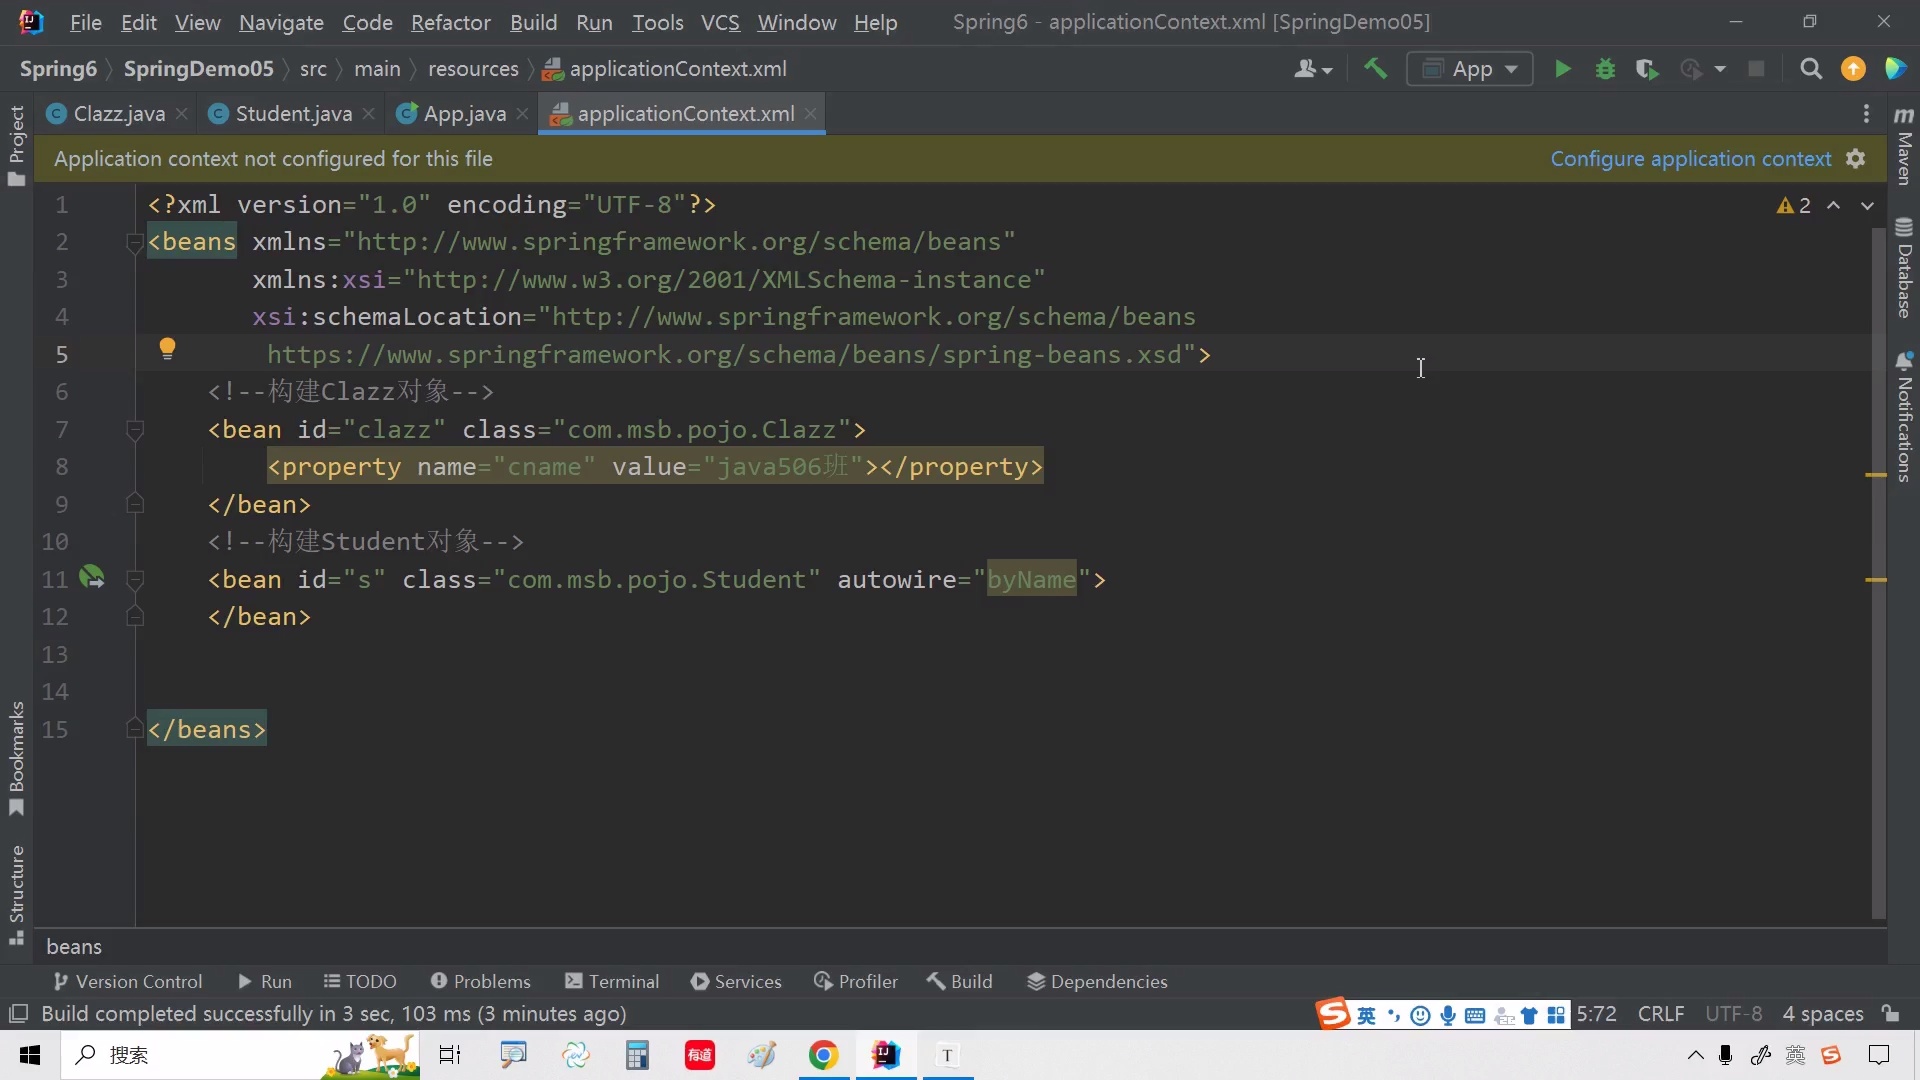Click Configure application context link

pyautogui.click(x=1690, y=159)
